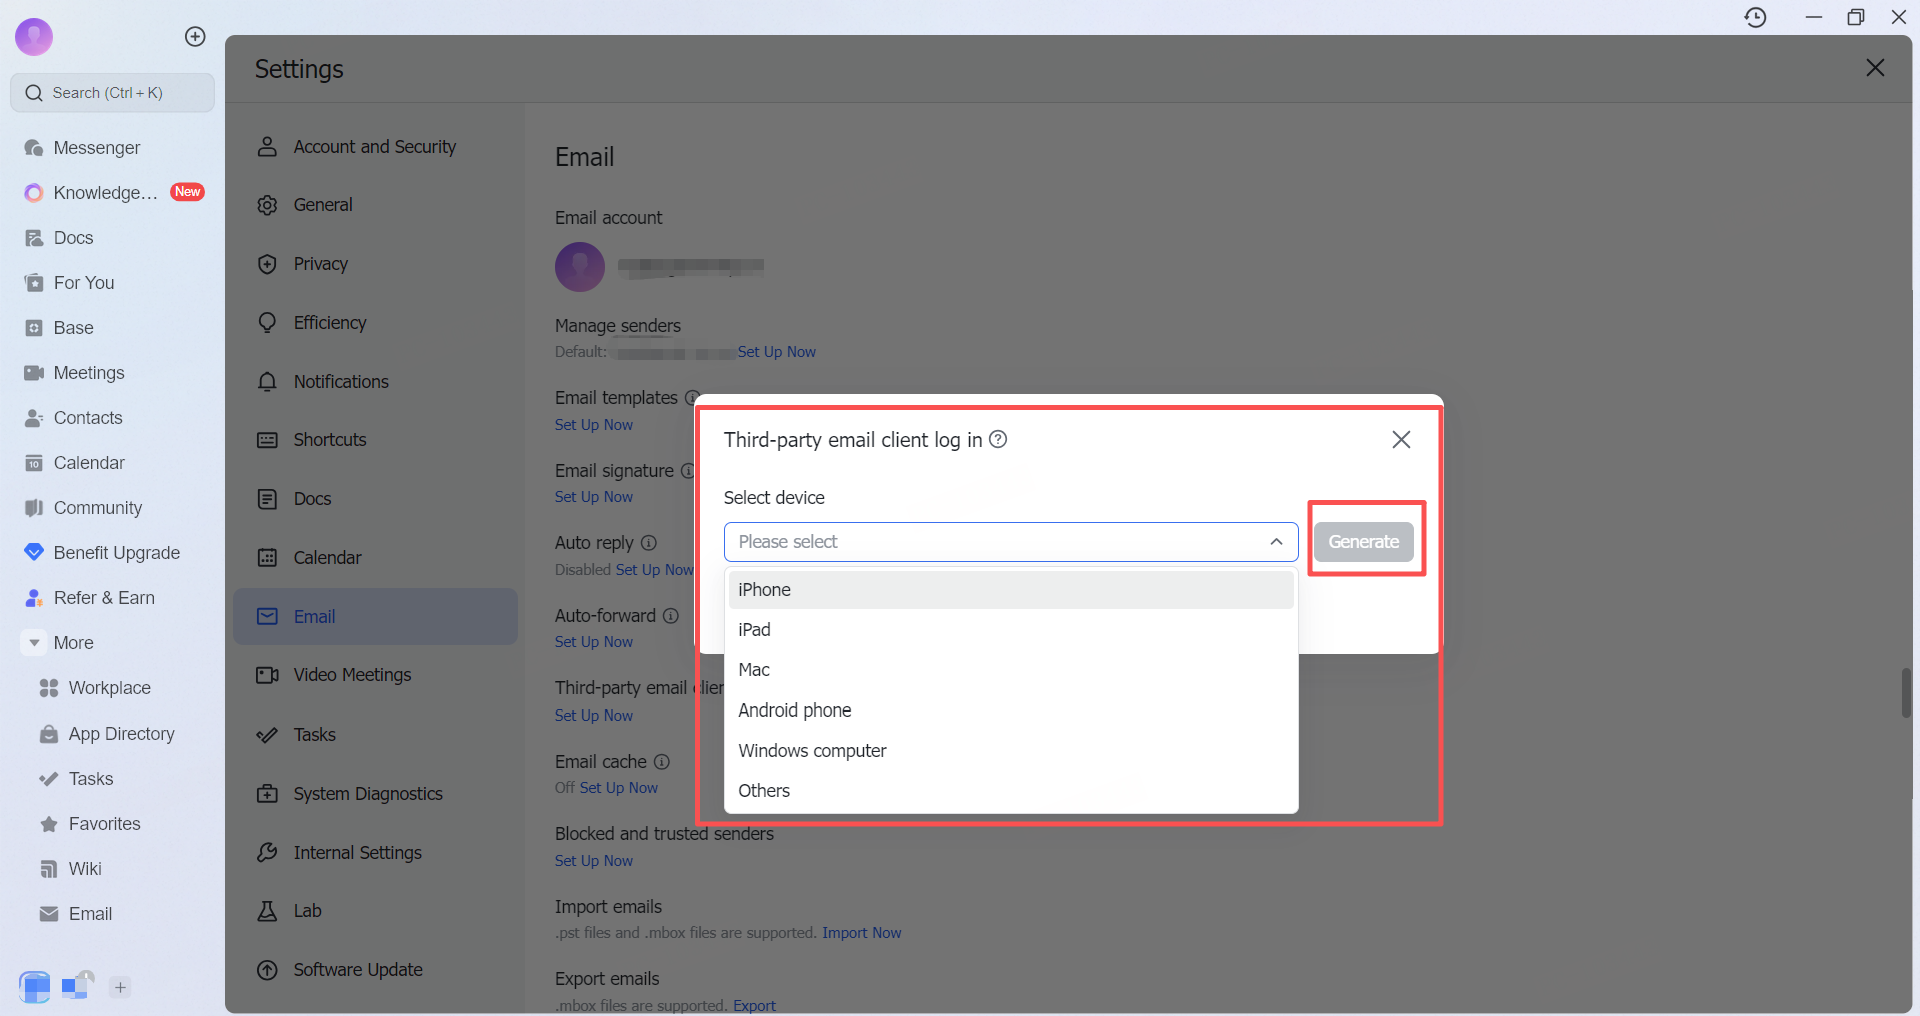Image resolution: width=1920 pixels, height=1016 pixels.
Task: Pick Android phone in the device options
Action: pos(794,711)
